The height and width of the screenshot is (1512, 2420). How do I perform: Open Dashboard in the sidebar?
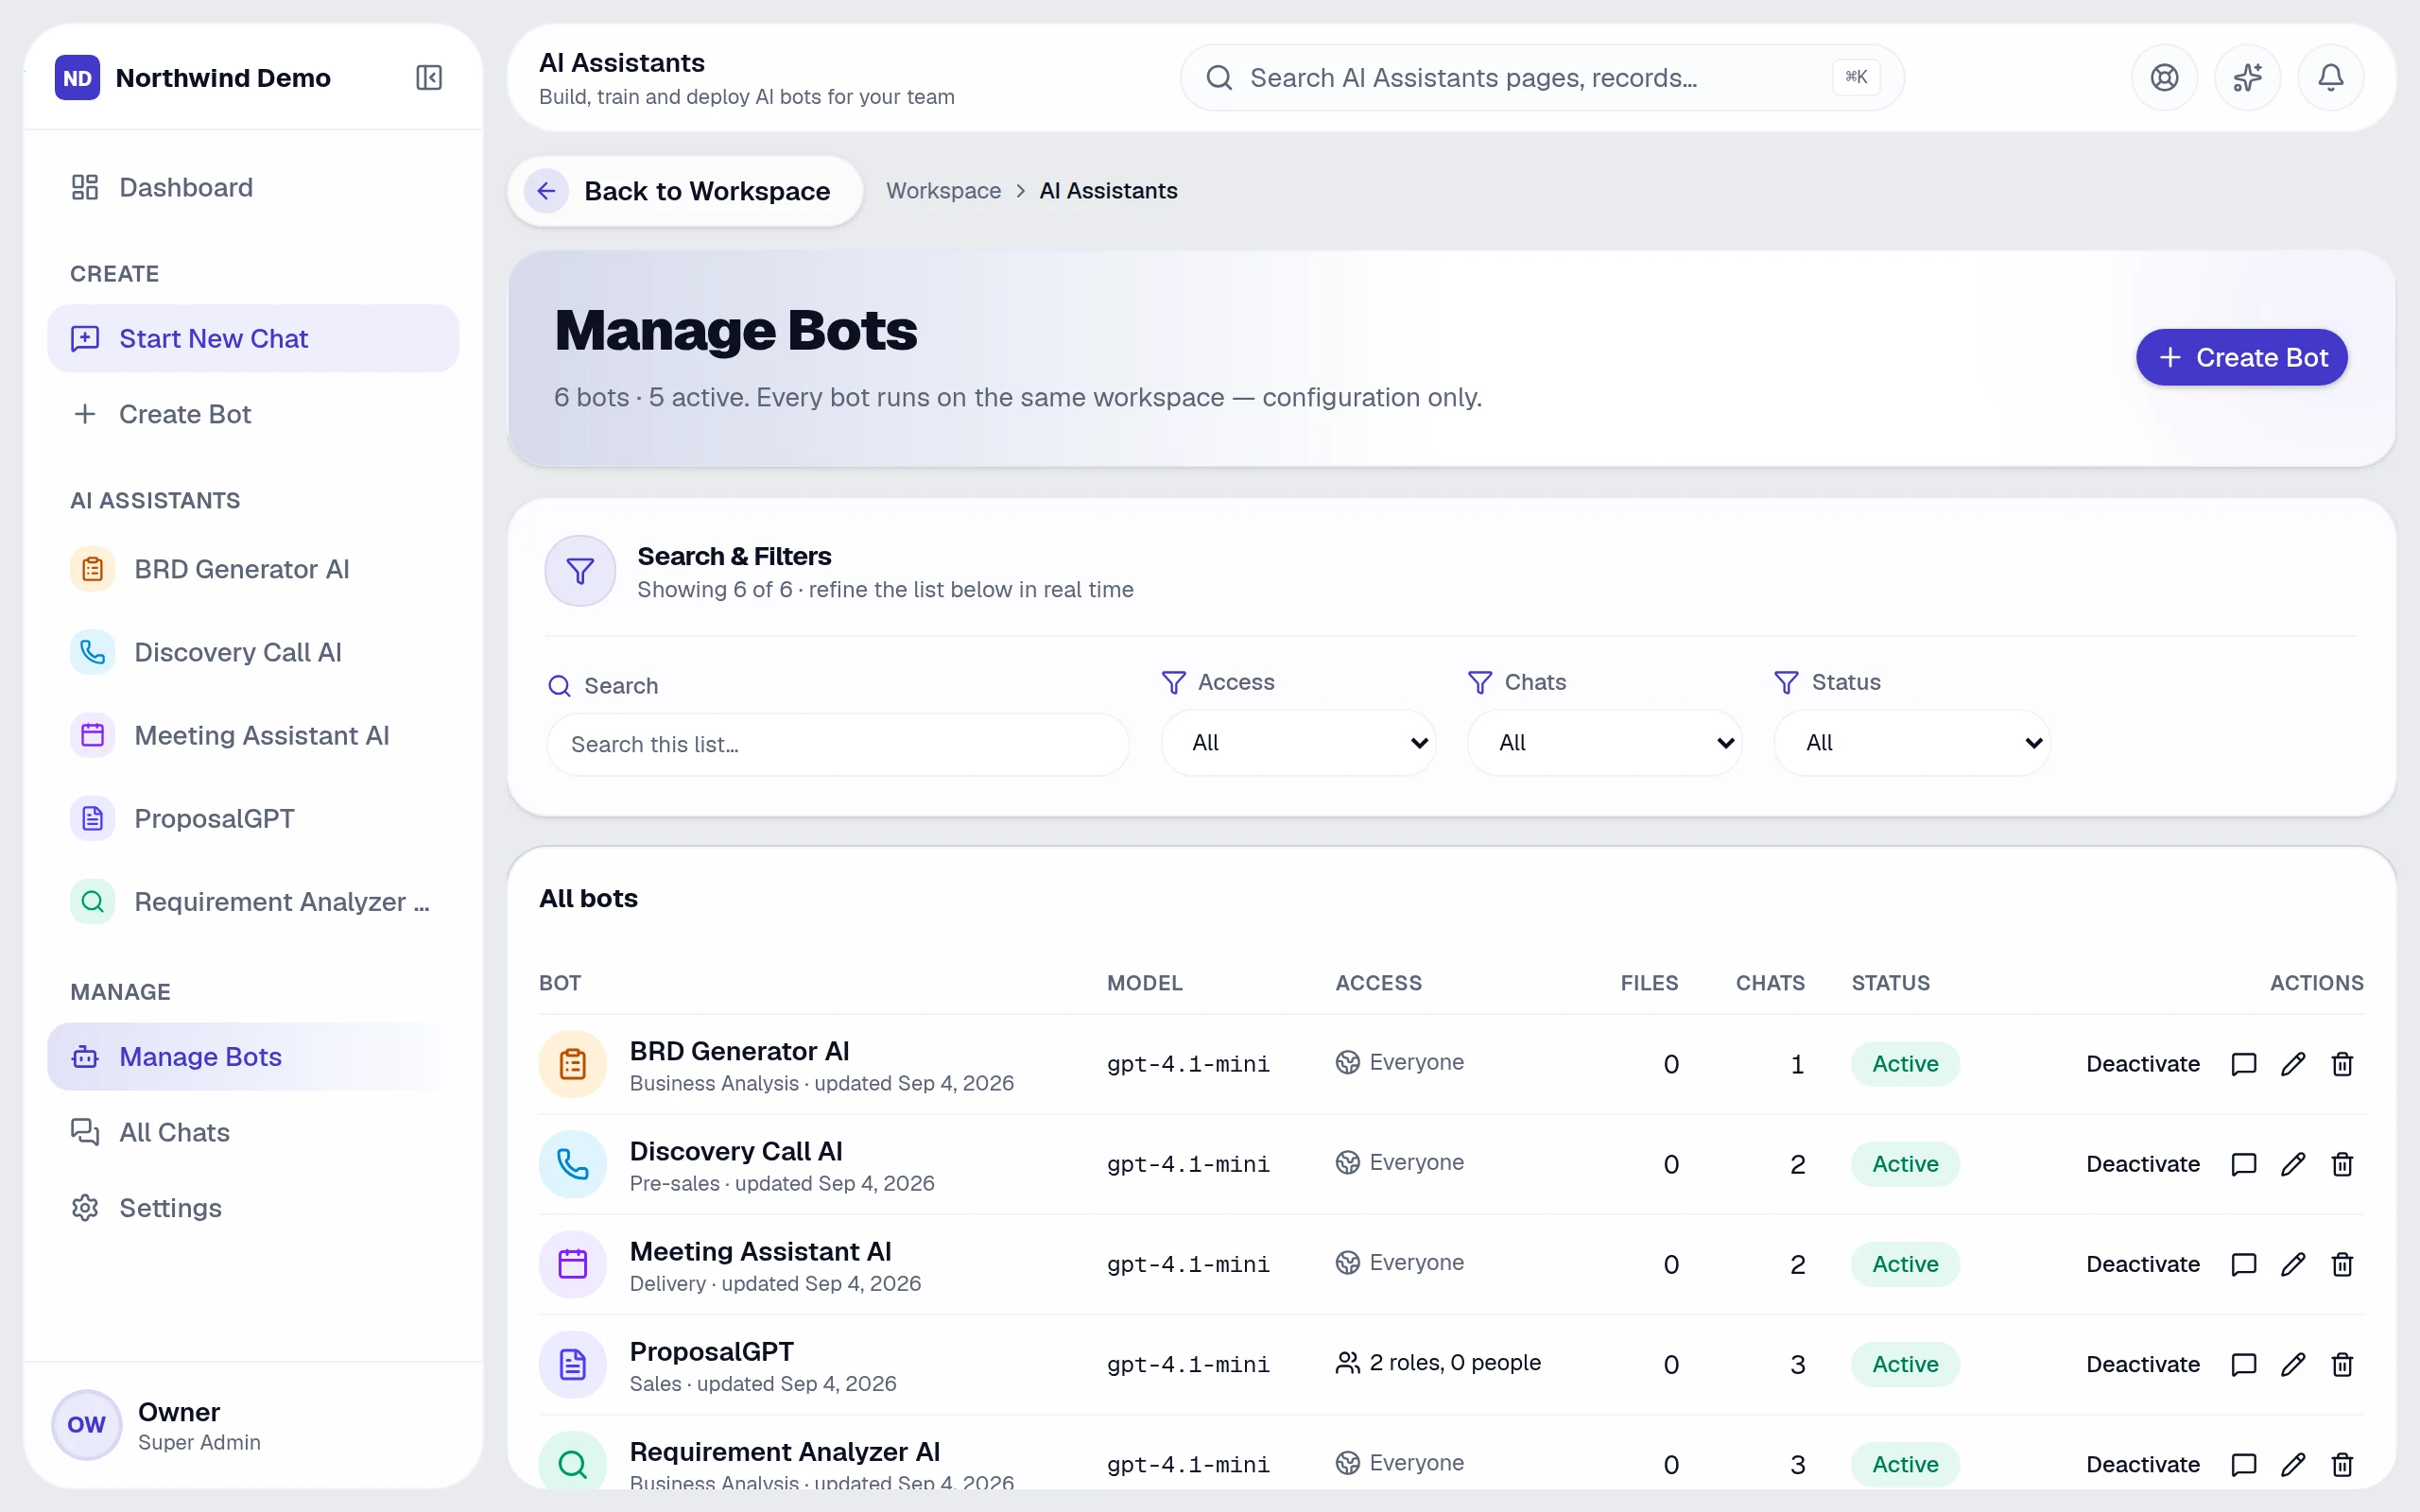[x=253, y=188]
